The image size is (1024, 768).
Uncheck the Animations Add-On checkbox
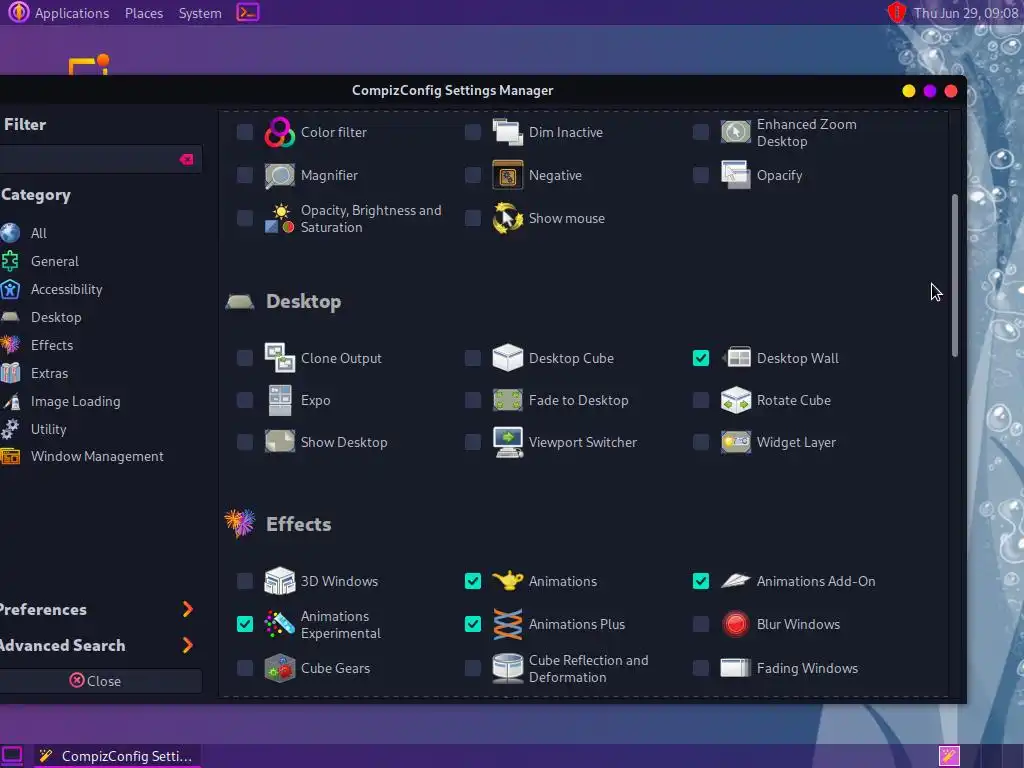click(701, 581)
